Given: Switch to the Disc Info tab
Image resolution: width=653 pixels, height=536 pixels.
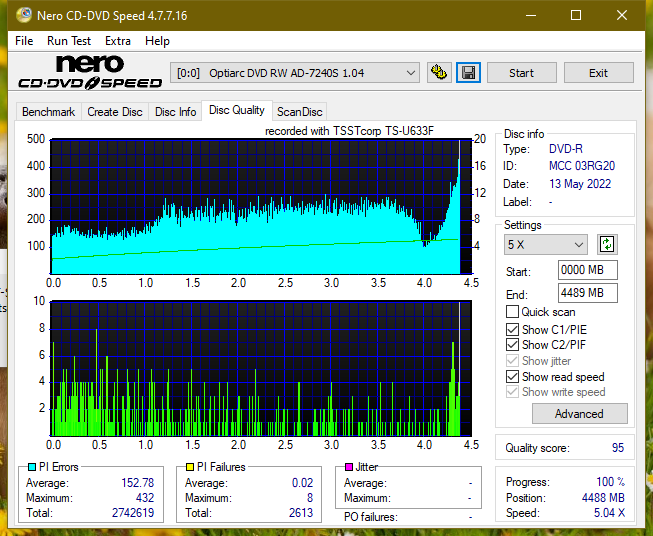Looking at the screenshot, I should (x=175, y=112).
